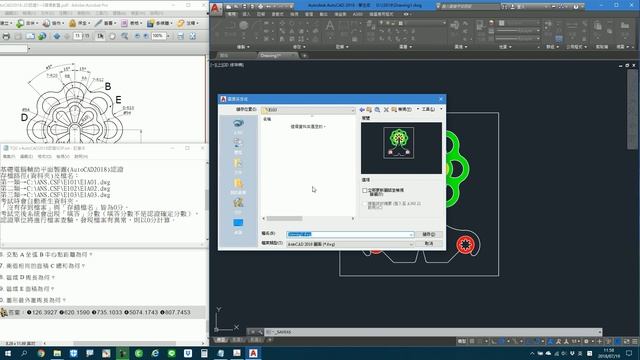Open the Comment button in Acrobat toolbar

[187, 23]
